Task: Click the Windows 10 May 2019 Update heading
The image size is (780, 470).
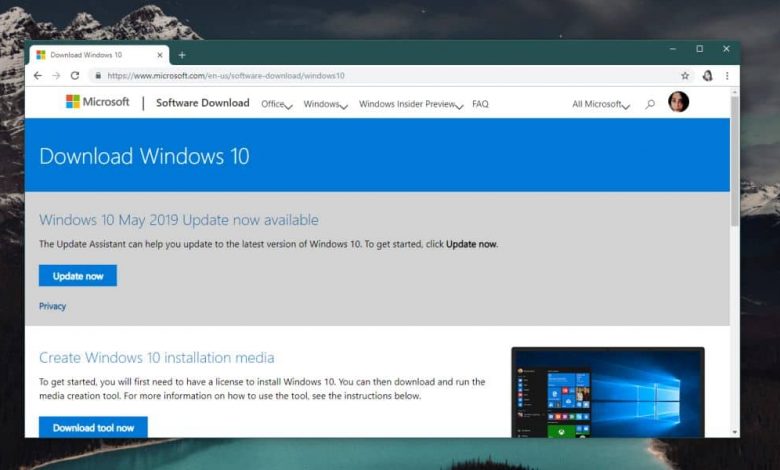Action: pyautogui.click(x=179, y=220)
